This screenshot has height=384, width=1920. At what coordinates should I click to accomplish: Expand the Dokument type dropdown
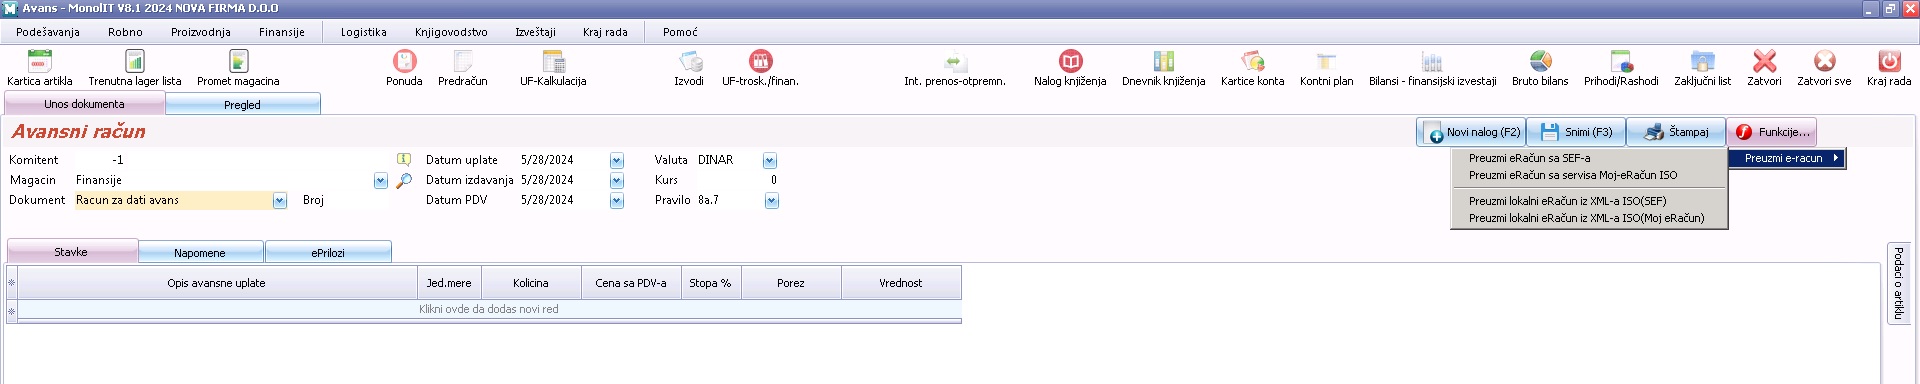[x=279, y=201]
